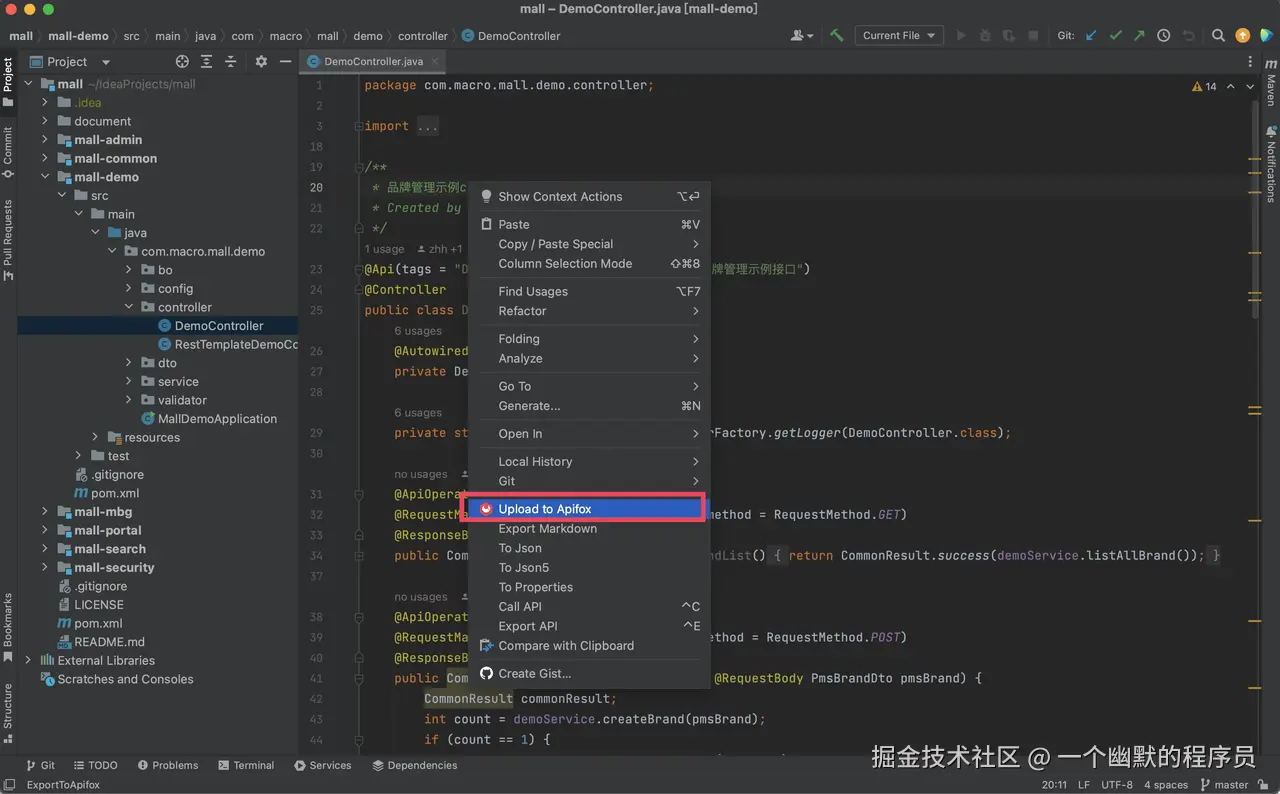Open Structure tool window
The height and width of the screenshot is (794, 1280).
(x=8, y=712)
